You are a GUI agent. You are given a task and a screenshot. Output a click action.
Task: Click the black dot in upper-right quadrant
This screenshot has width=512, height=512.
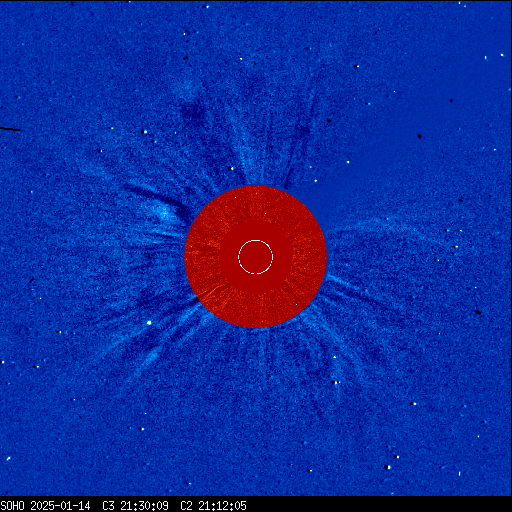[x=419, y=136]
